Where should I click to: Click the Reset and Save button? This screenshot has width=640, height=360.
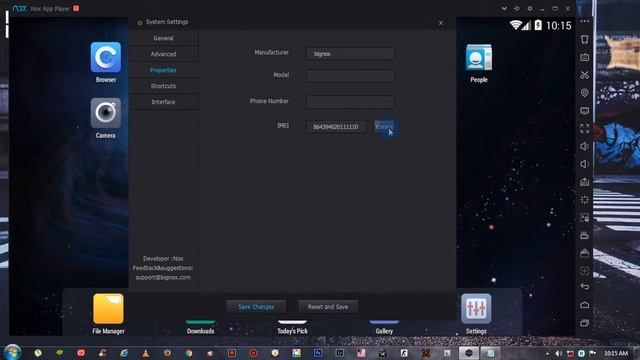tap(328, 307)
